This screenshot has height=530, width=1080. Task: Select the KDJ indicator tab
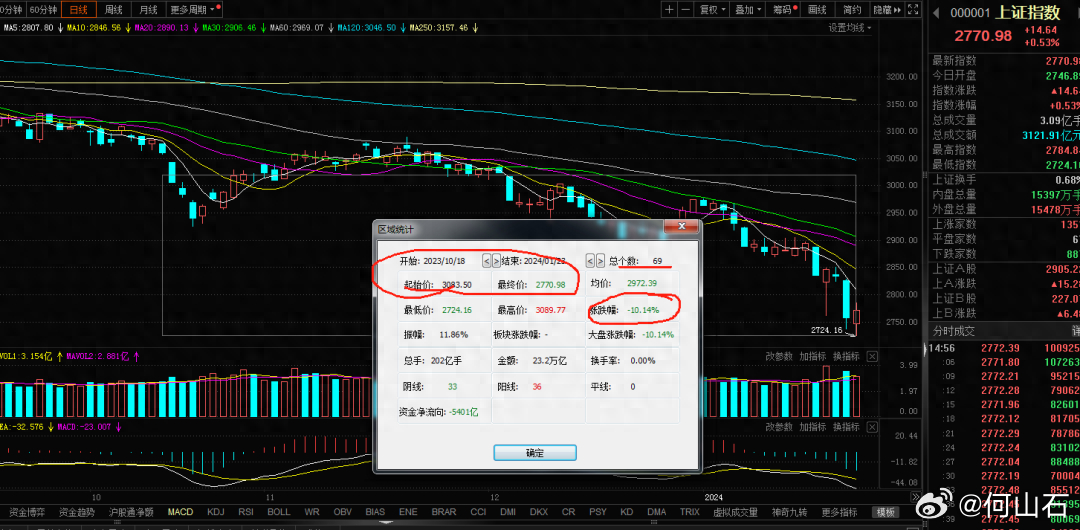(x=216, y=512)
